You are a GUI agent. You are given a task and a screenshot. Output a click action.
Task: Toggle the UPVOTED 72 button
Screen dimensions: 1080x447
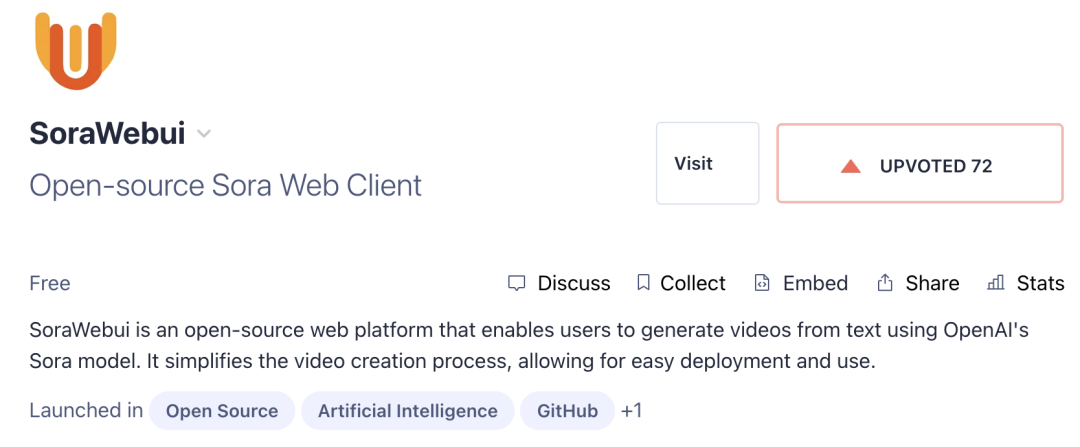click(x=919, y=164)
